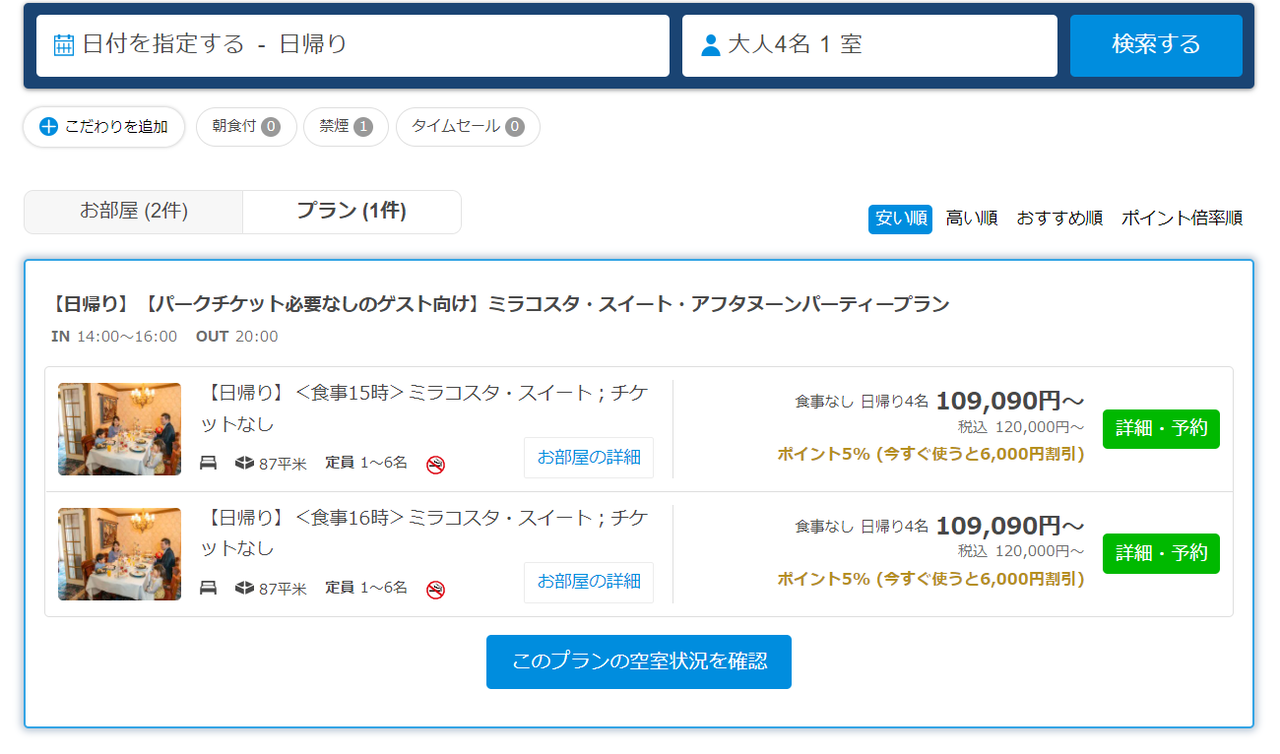Click このプランの空室状況を確認 button
Viewport: 1280px width, 754px height.
[x=639, y=662]
